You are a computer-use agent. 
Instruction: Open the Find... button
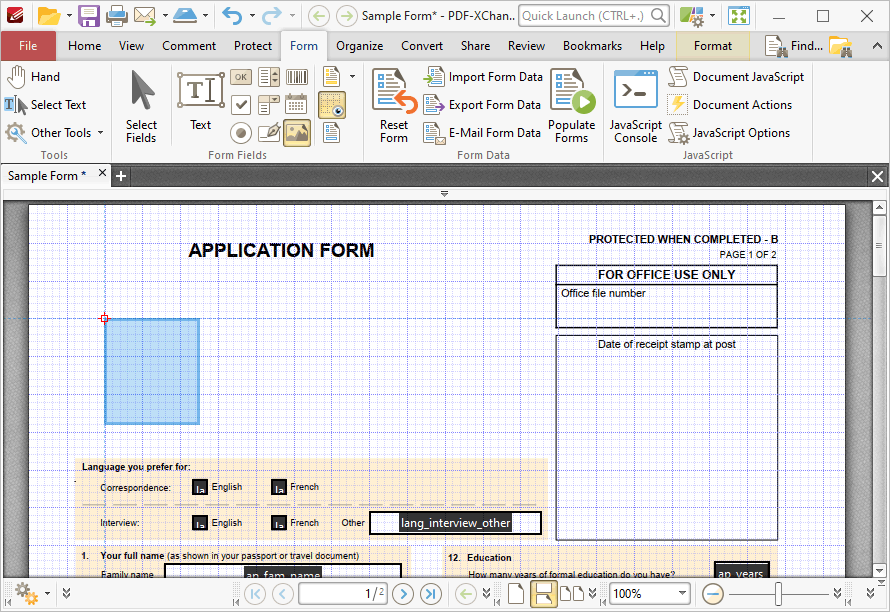[795, 46]
